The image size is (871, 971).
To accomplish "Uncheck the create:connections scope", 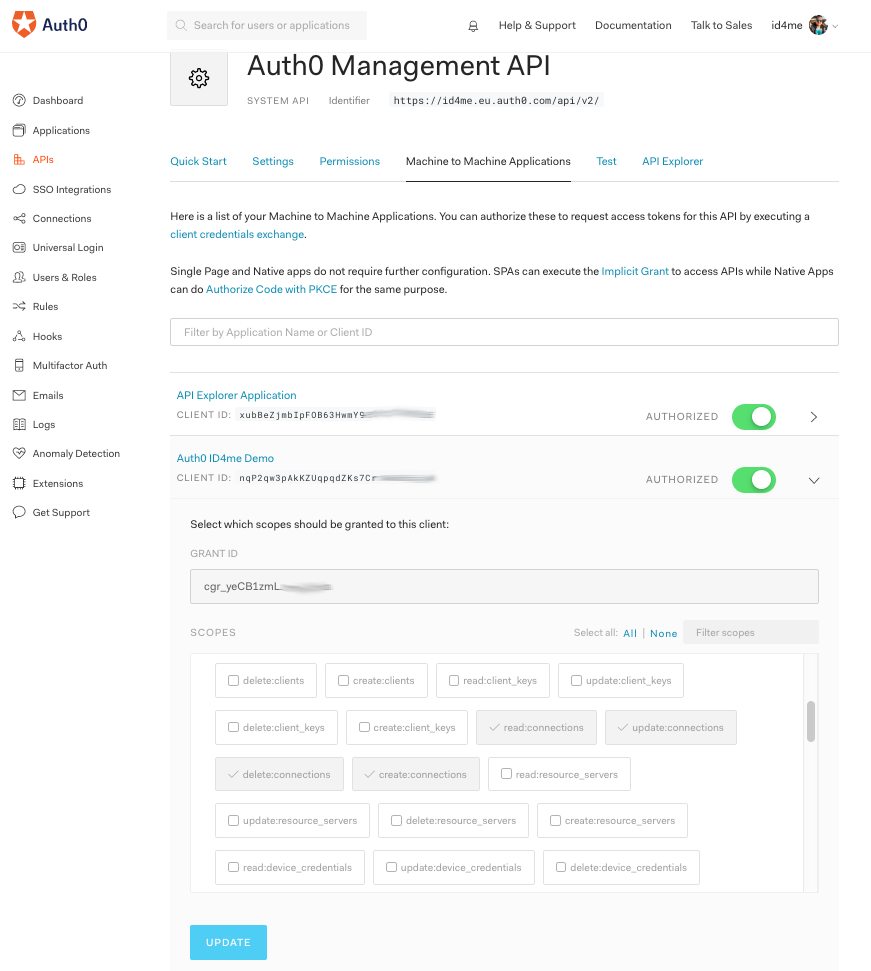I will pos(416,774).
